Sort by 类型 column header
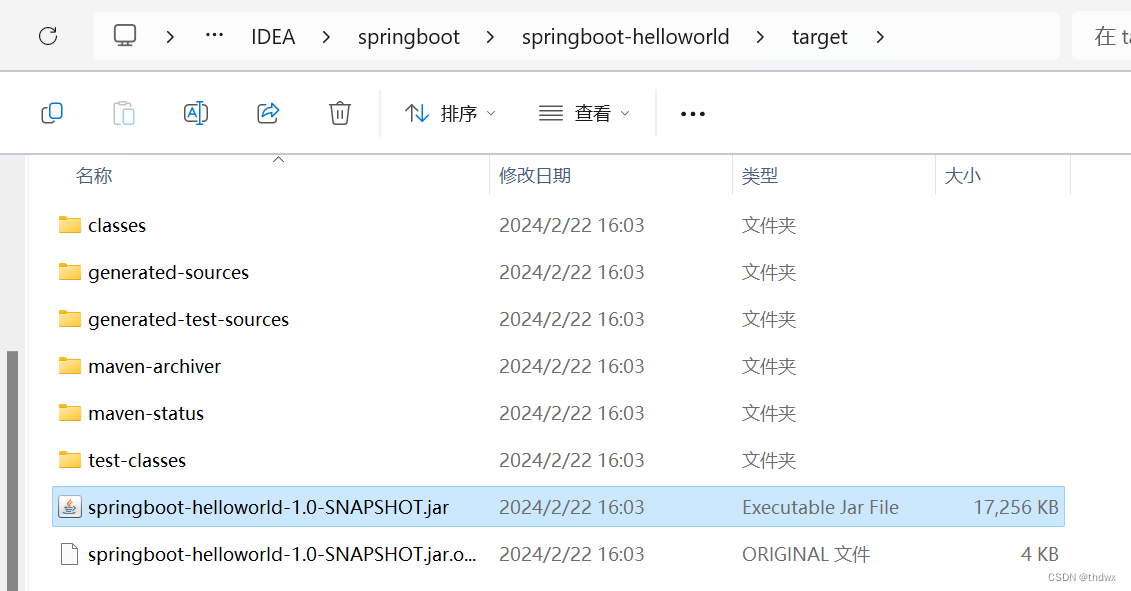 [x=760, y=175]
